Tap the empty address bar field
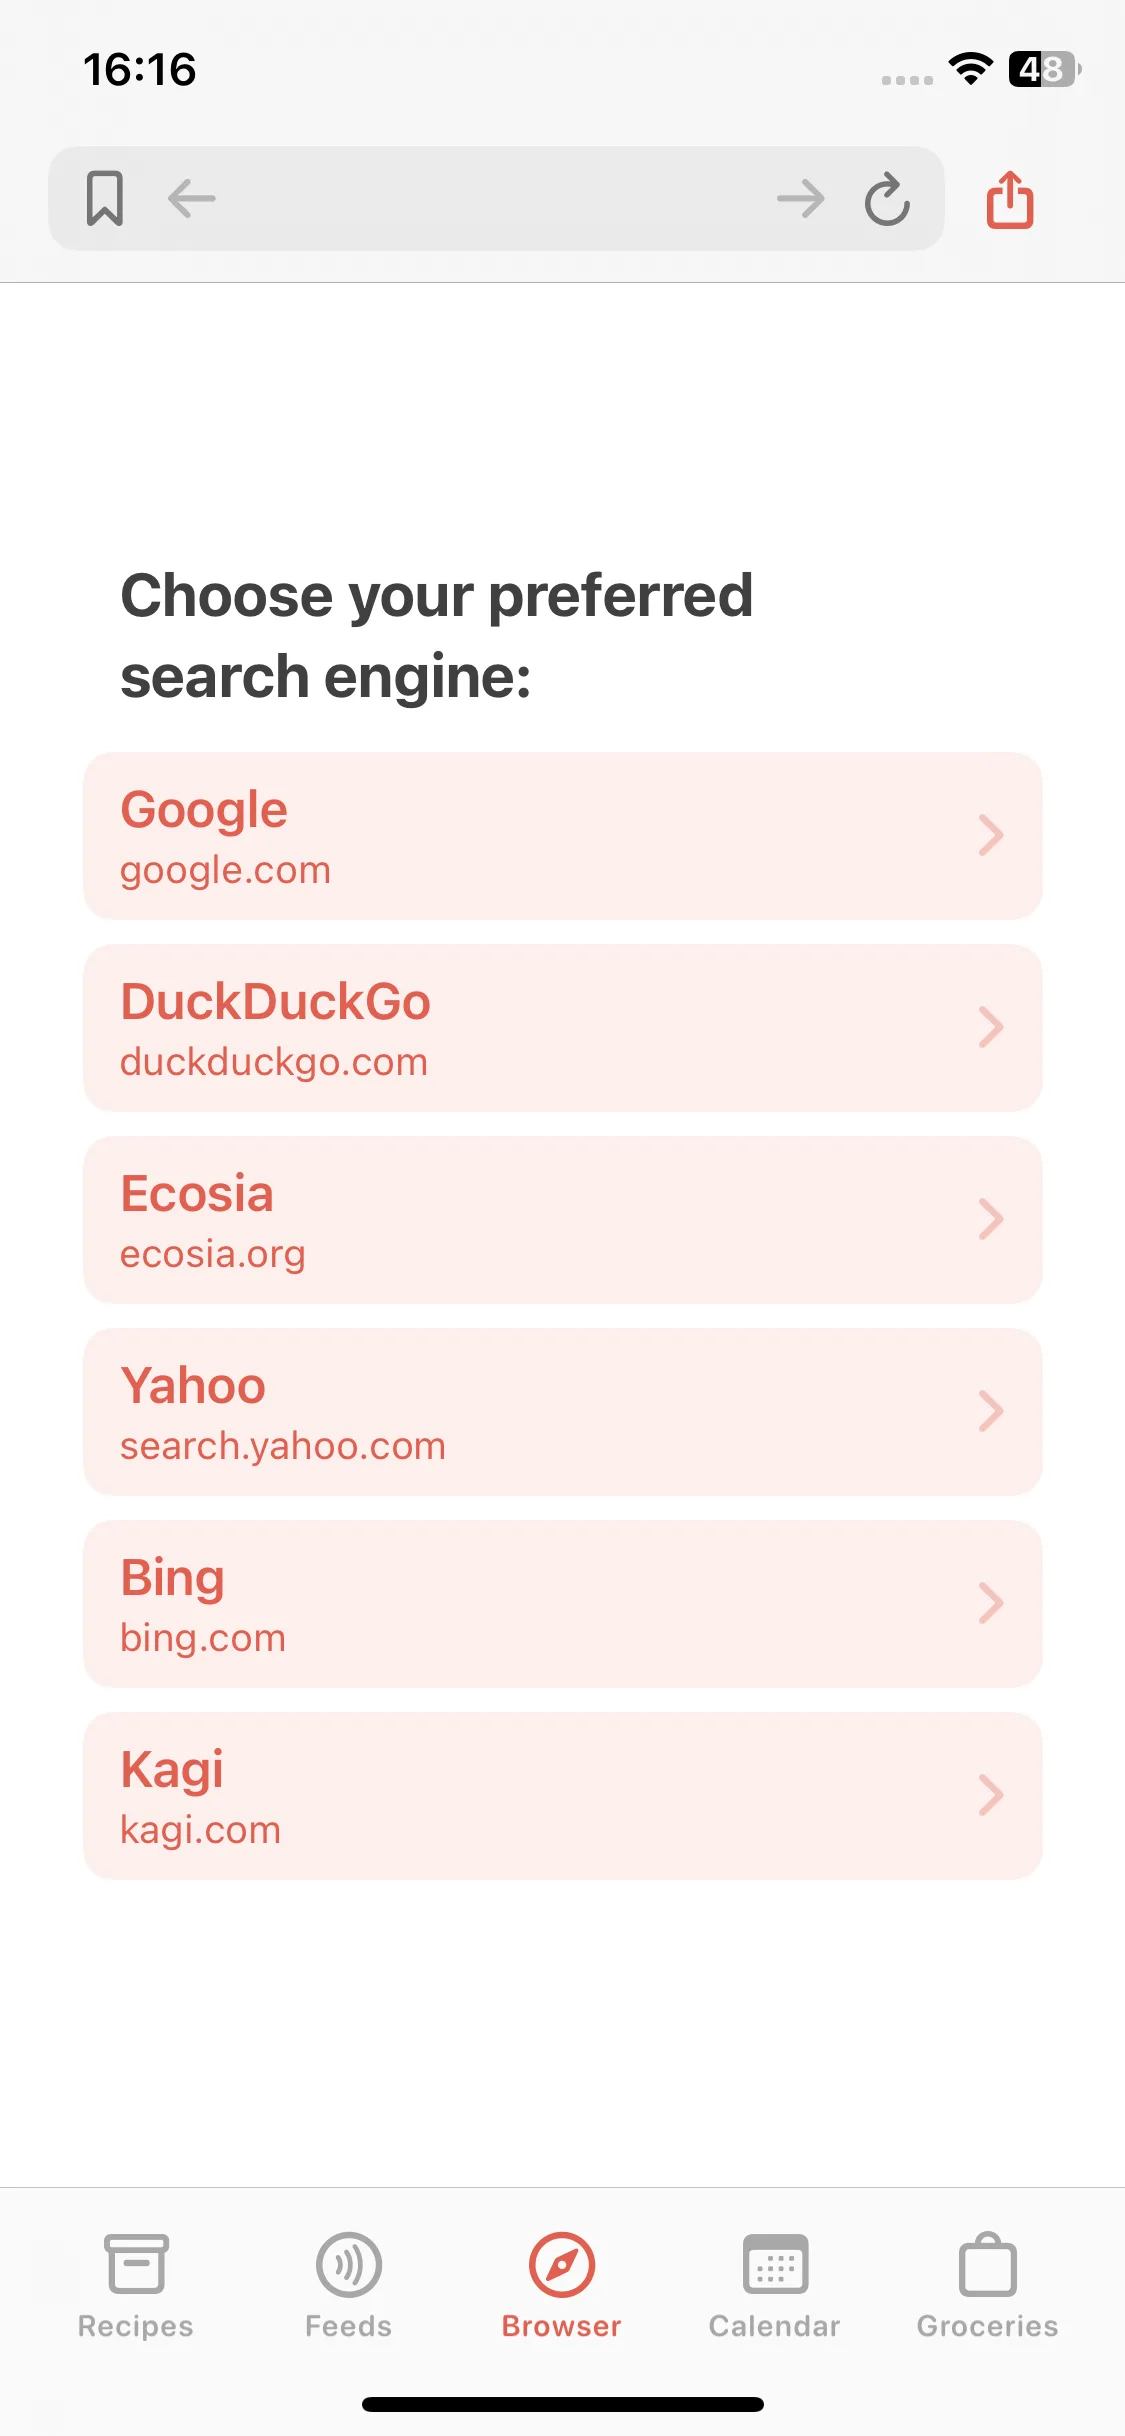Screen dimensions: 1125x2436 pyautogui.click(x=496, y=198)
